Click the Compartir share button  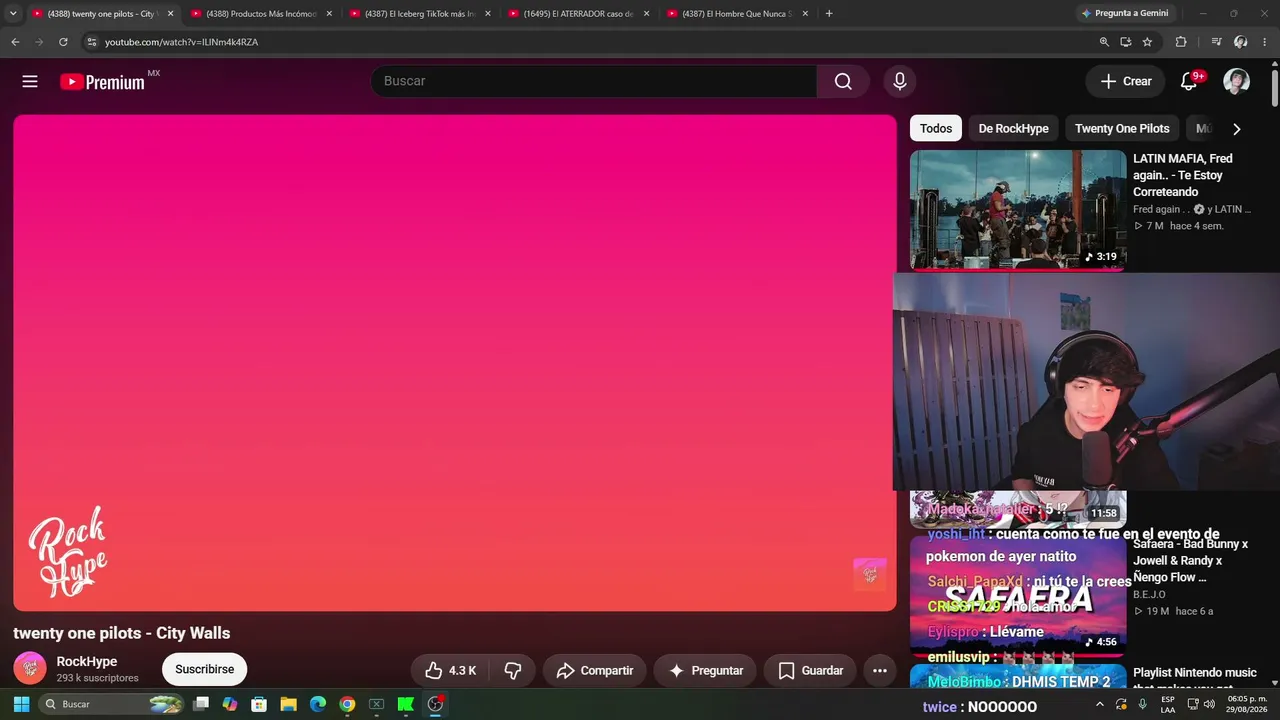(595, 671)
